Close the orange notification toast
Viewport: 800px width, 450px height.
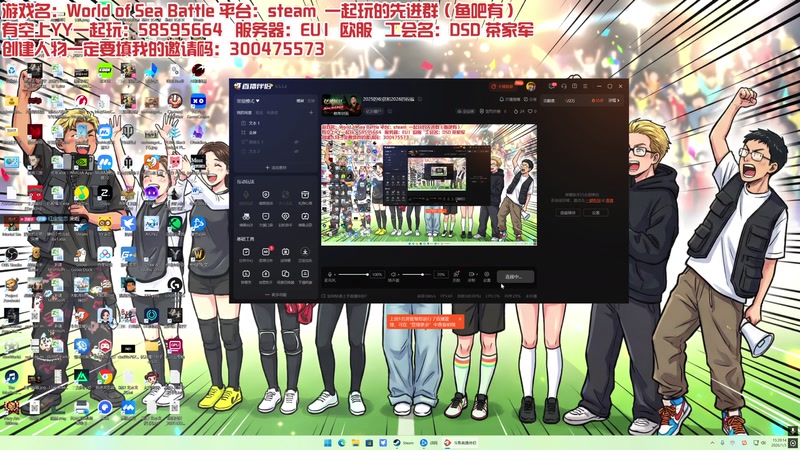point(459,319)
